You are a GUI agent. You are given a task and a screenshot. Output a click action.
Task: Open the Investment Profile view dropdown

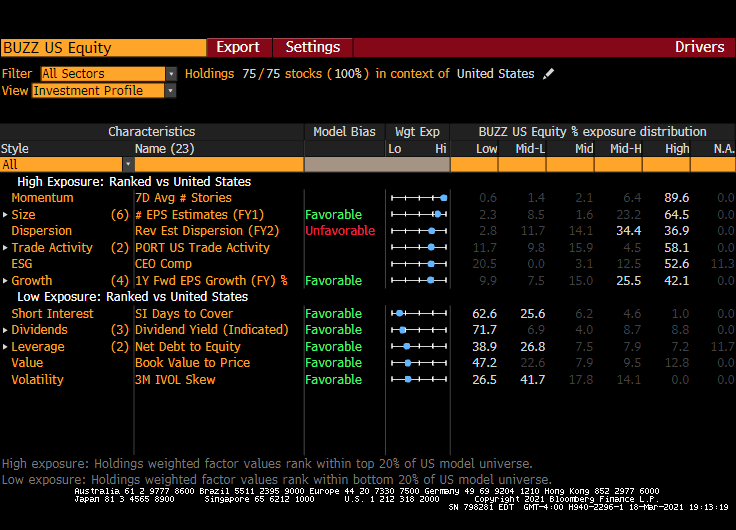point(171,91)
